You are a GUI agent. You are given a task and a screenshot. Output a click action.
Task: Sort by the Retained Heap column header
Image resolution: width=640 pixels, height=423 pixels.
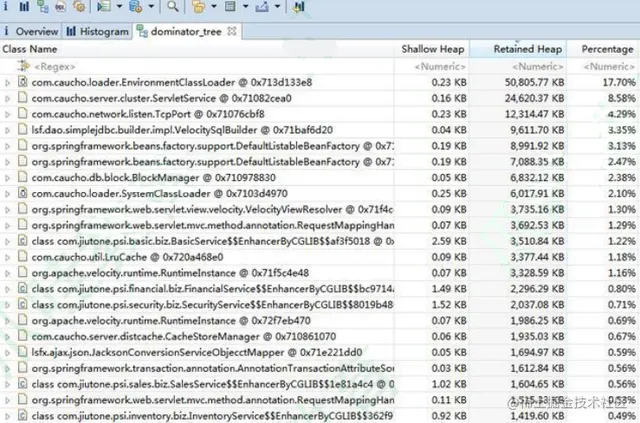click(x=528, y=49)
